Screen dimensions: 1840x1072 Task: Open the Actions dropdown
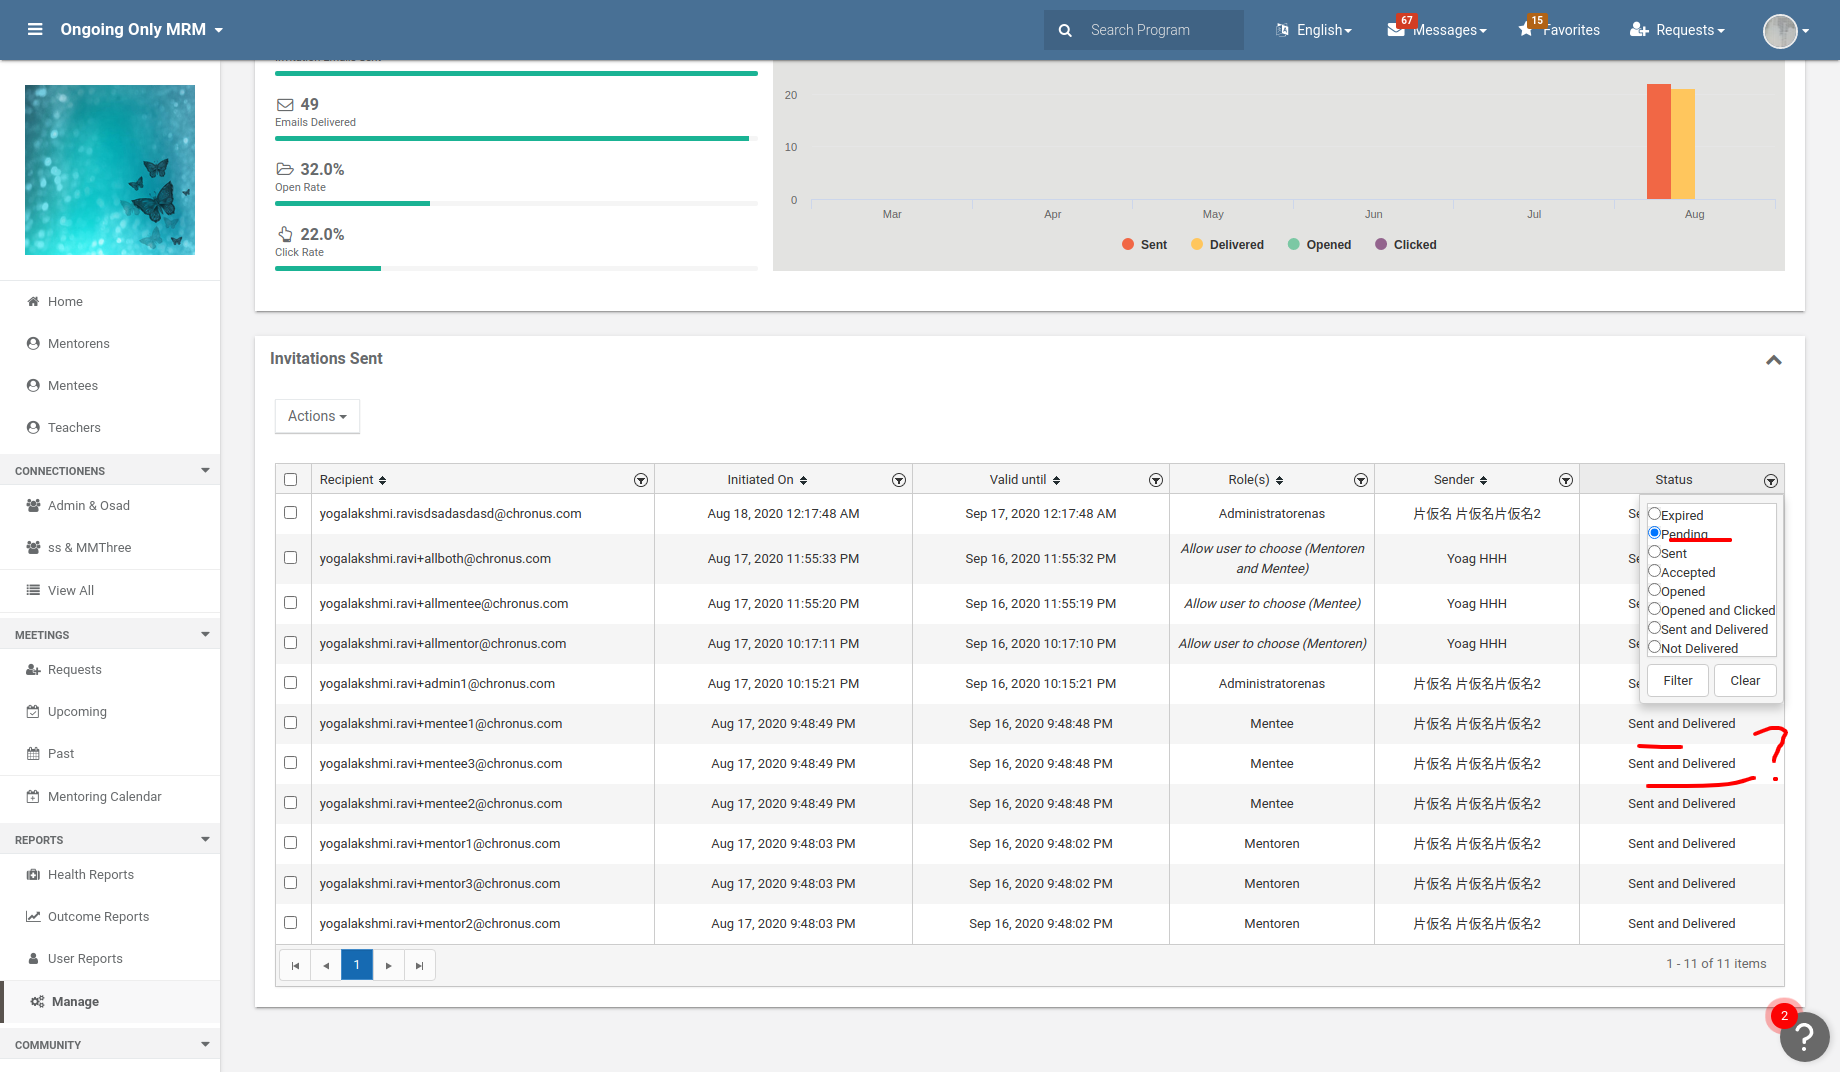317,416
